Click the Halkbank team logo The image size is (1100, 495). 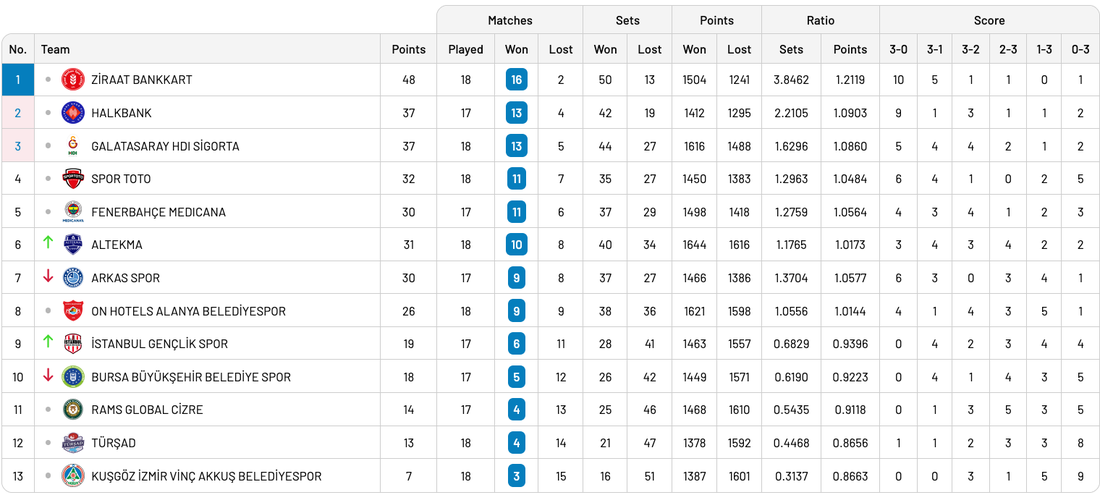73,113
